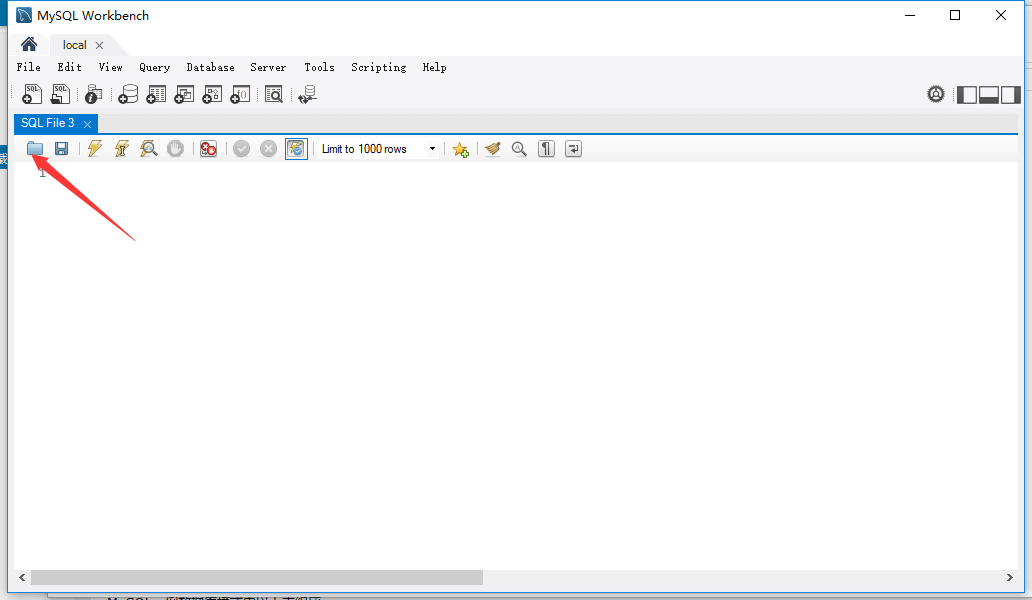1032x600 pixels.
Task: Stop the query being executed
Action: (175, 149)
